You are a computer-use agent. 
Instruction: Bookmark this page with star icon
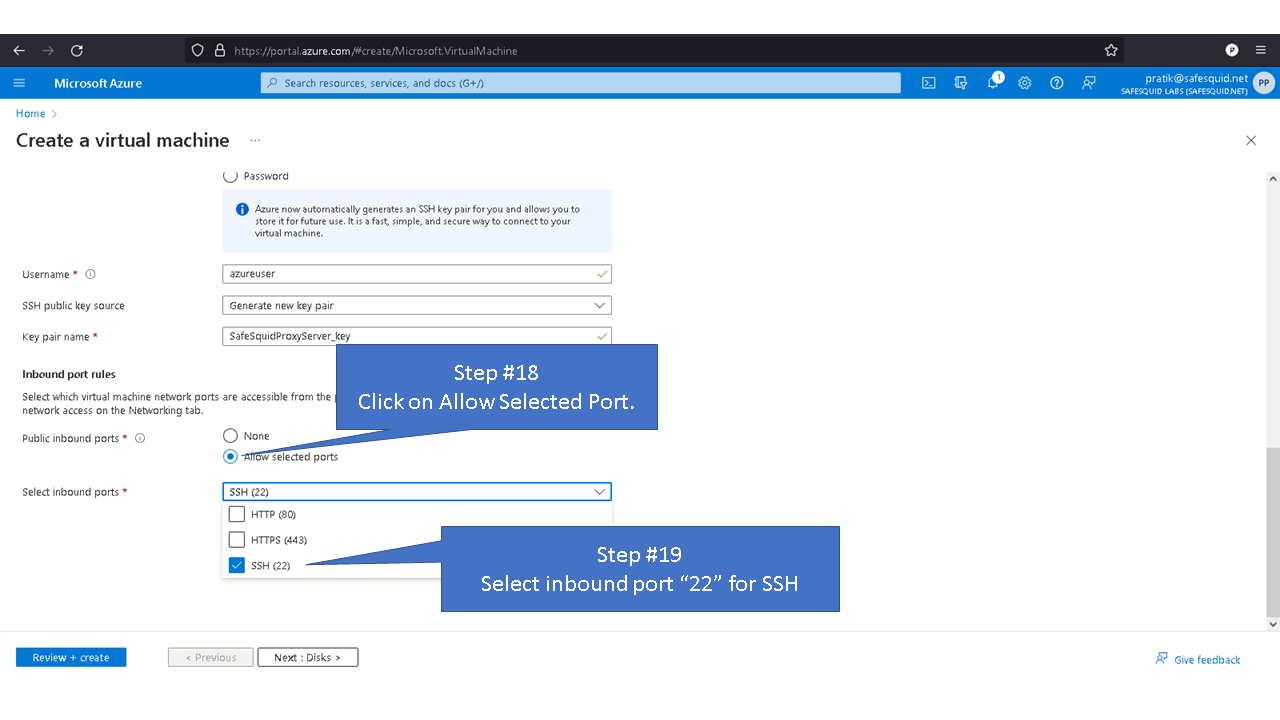tap(1111, 50)
